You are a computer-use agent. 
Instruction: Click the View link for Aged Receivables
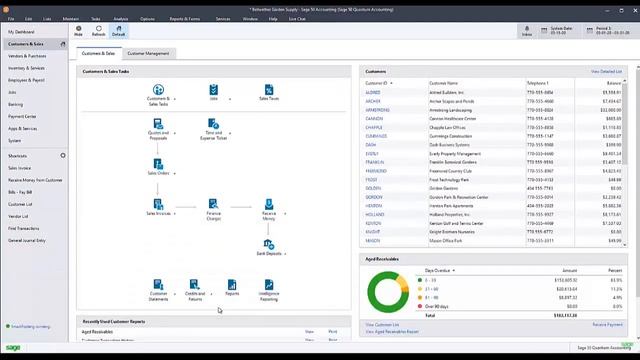[x=309, y=332]
